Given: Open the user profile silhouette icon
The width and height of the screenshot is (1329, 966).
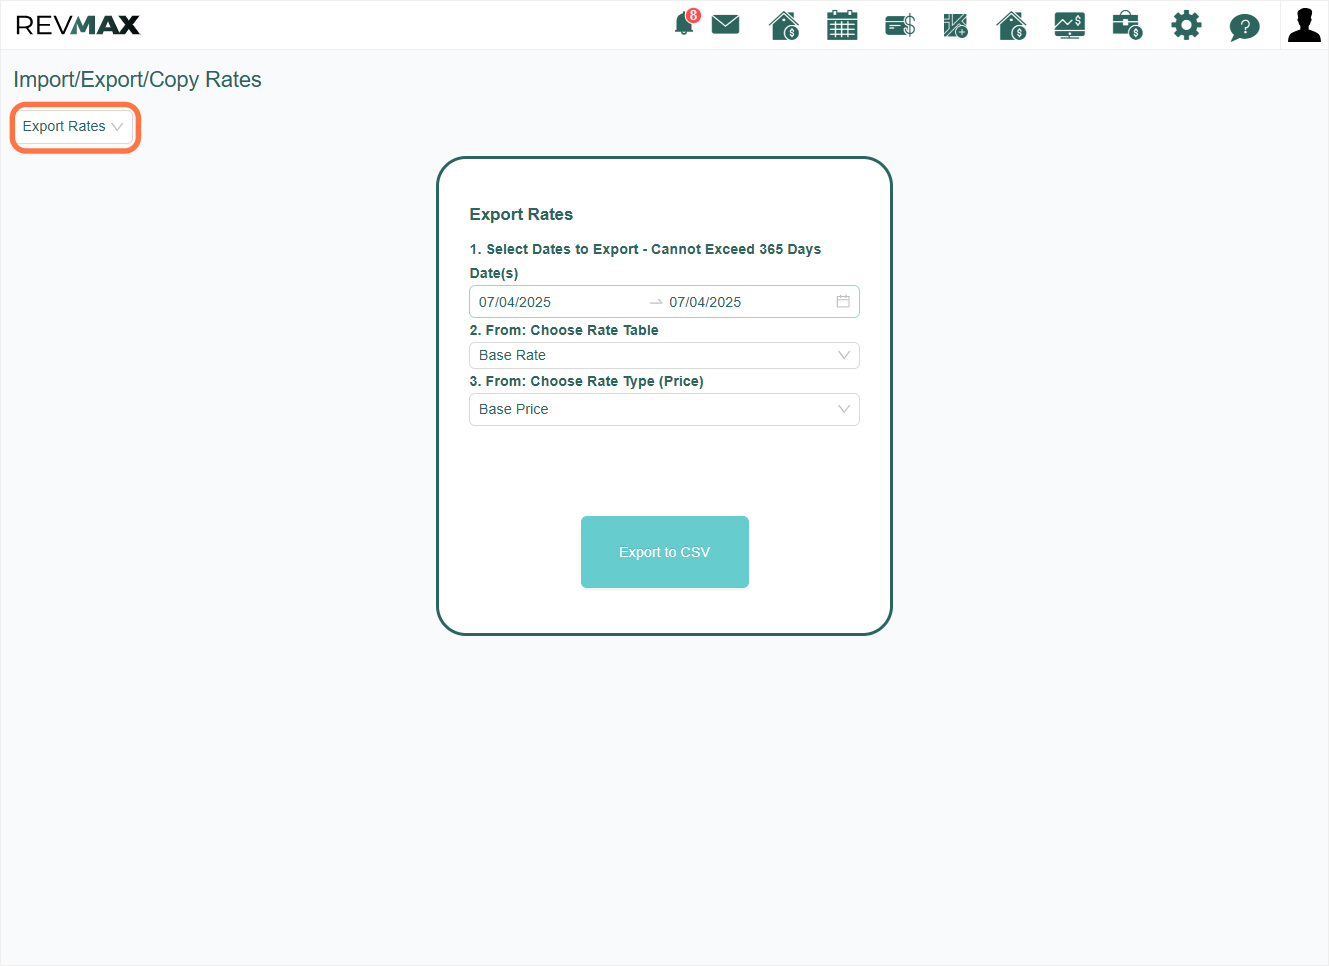Looking at the screenshot, I should [1304, 25].
